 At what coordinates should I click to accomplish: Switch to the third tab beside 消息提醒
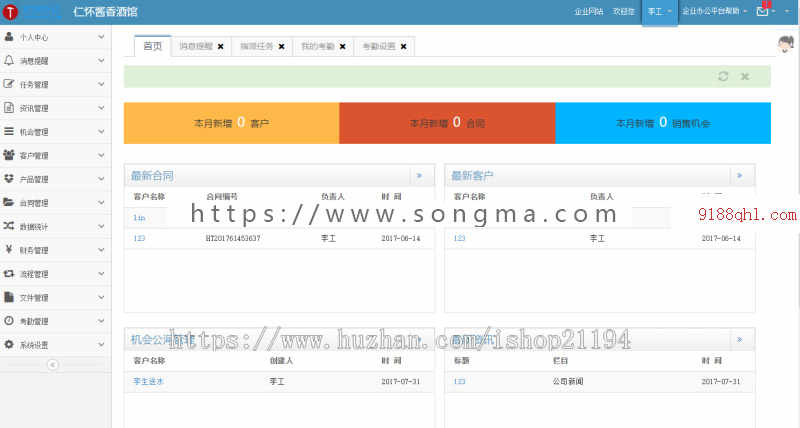(x=257, y=46)
